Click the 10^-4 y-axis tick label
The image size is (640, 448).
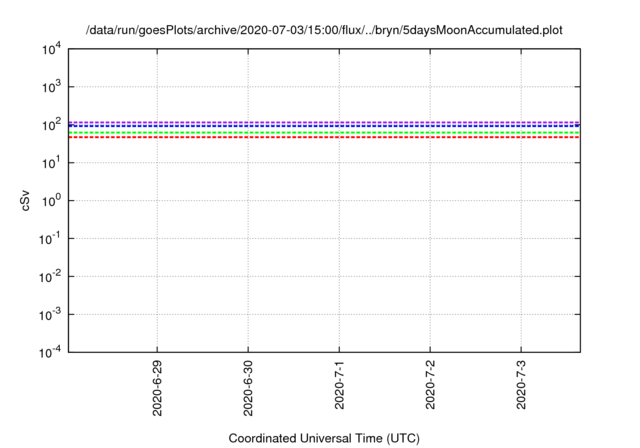pyautogui.click(x=50, y=352)
